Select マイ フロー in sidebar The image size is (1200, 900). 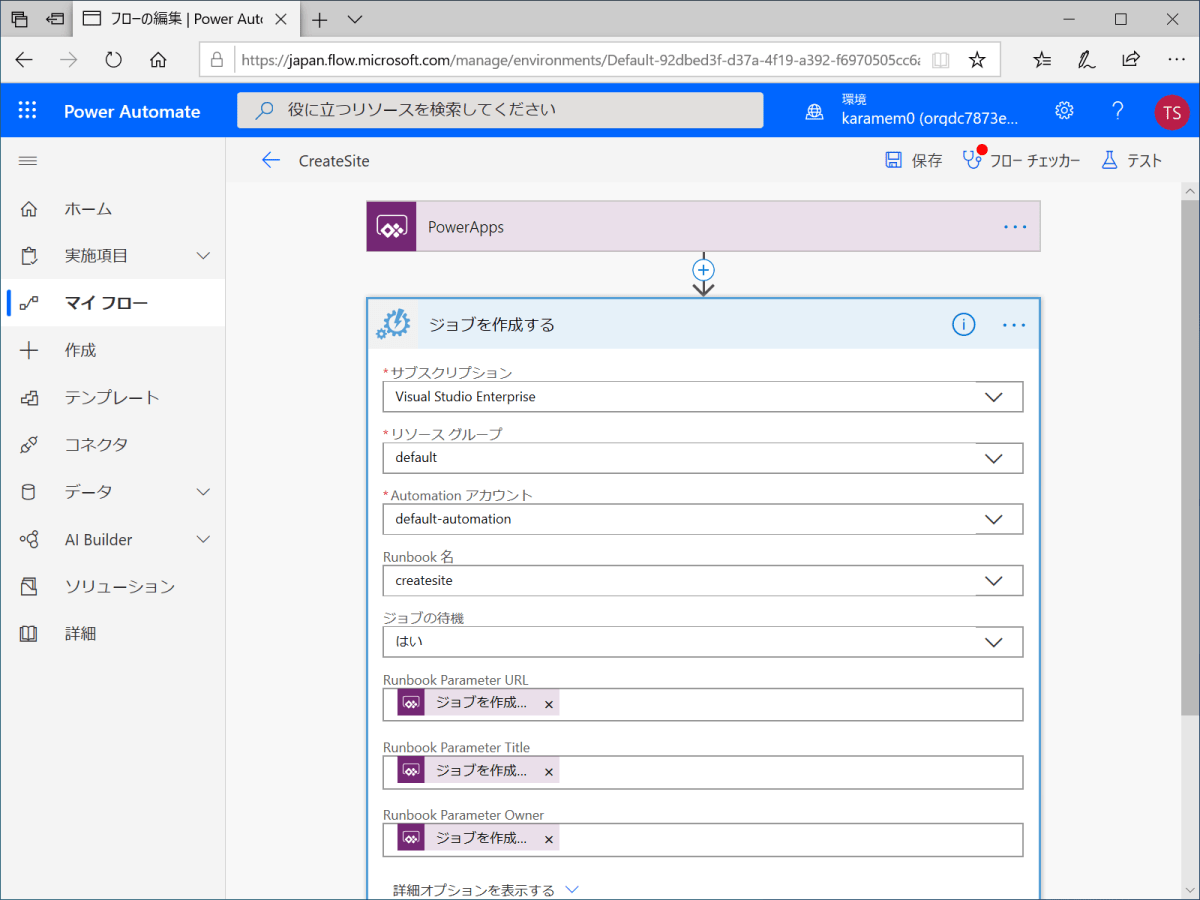click(107, 303)
